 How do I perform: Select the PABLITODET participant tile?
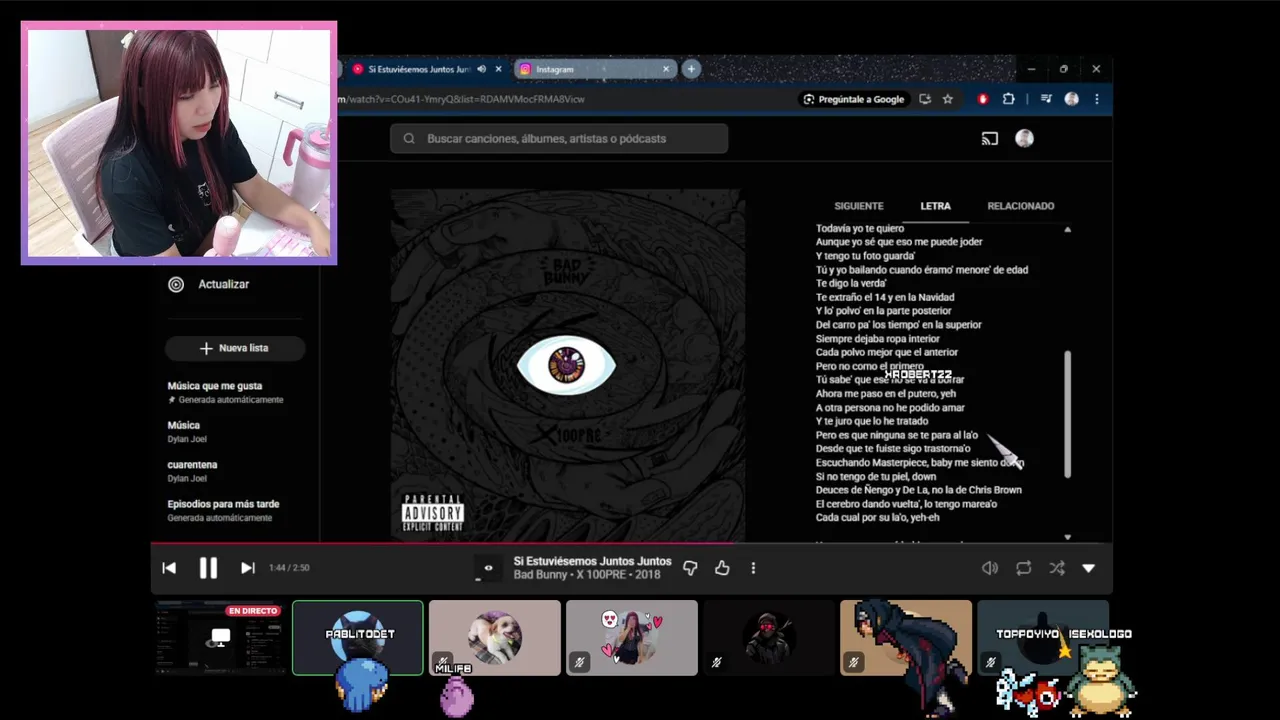(358, 637)
